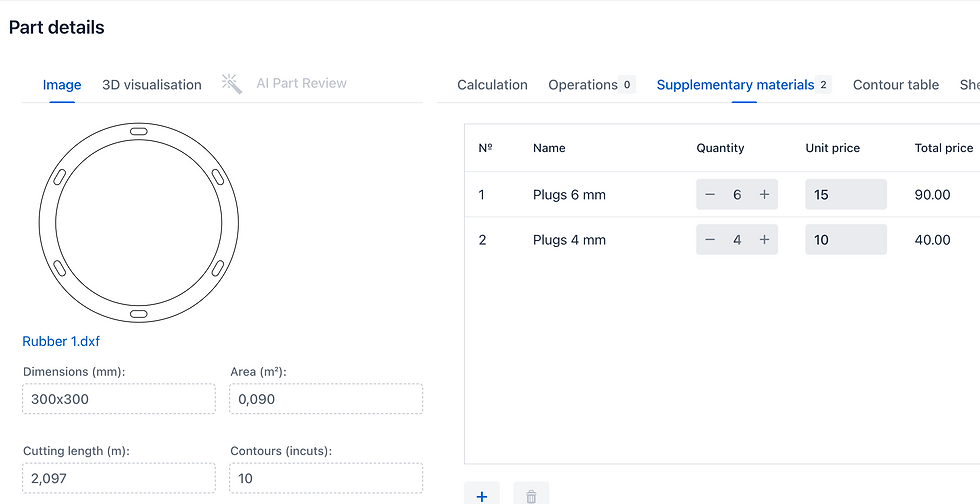Click the ring part preview image
The image size is (980, 504).
(x=138, y=222)
